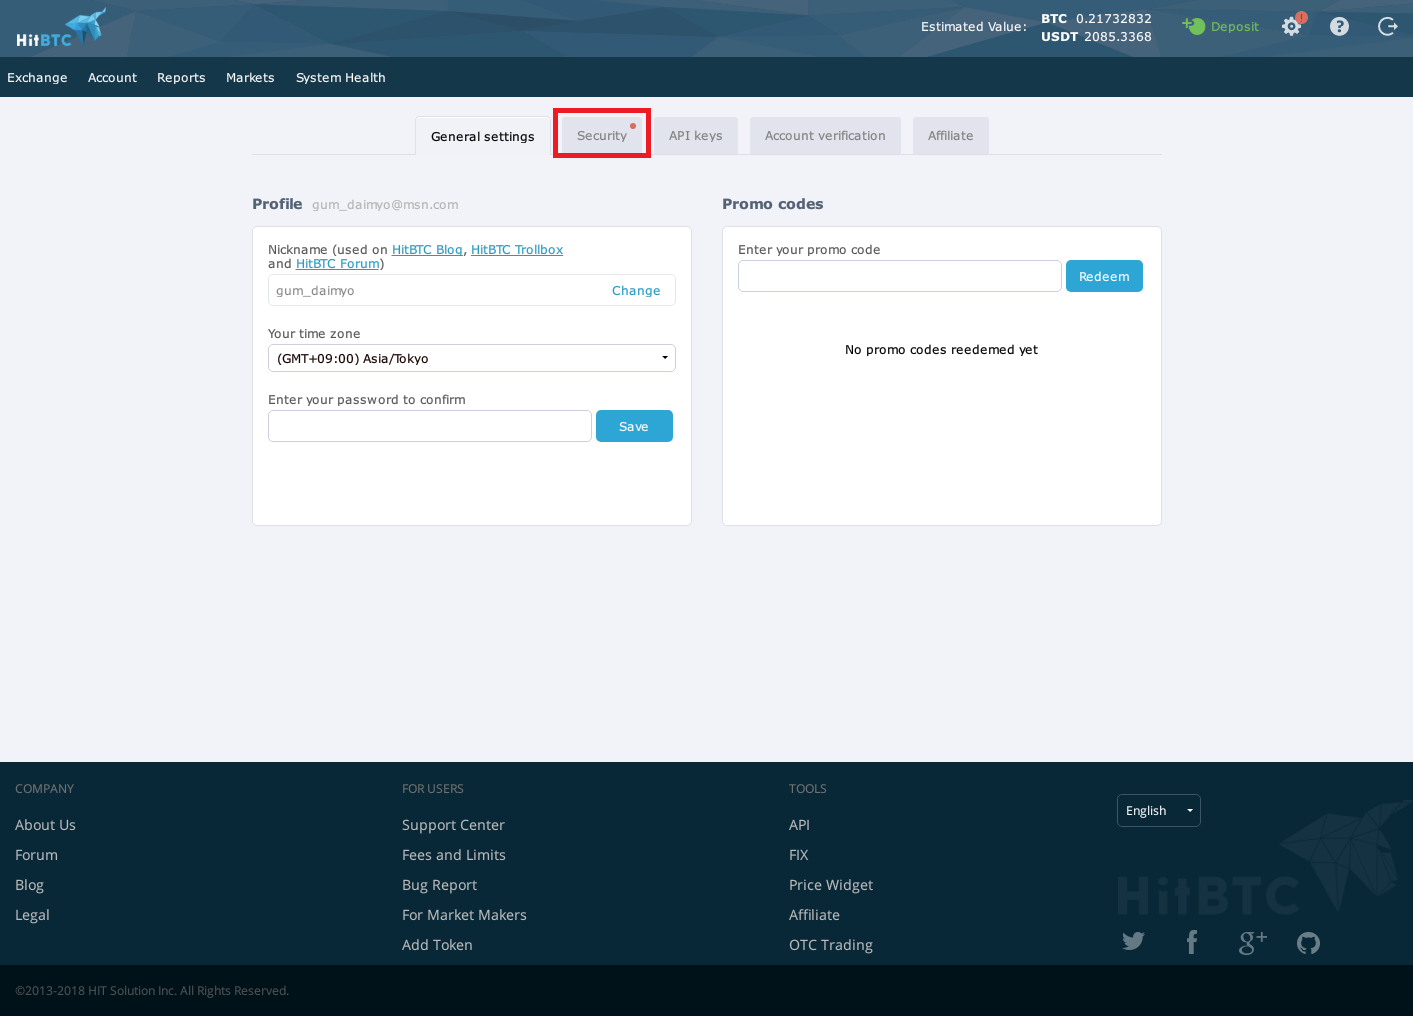Click the HitBTC logo in header
Image resolution: width=1413 pixels, height=1016 pixels.
(61, 28)
